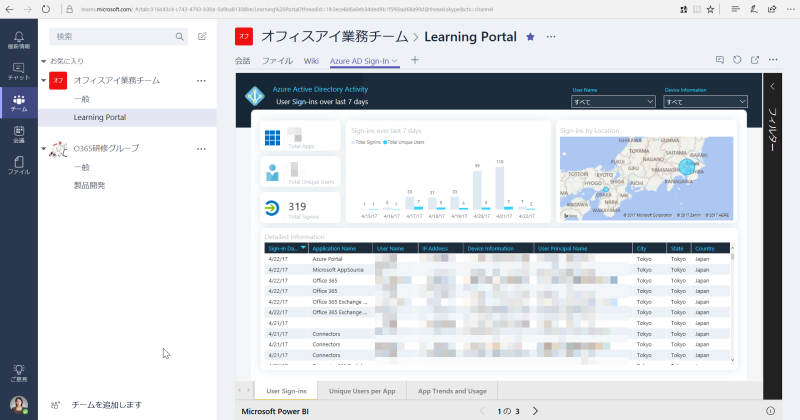800x420 pixels.
Task: Click the browser back arrow
Action: [x=9, y=9]
